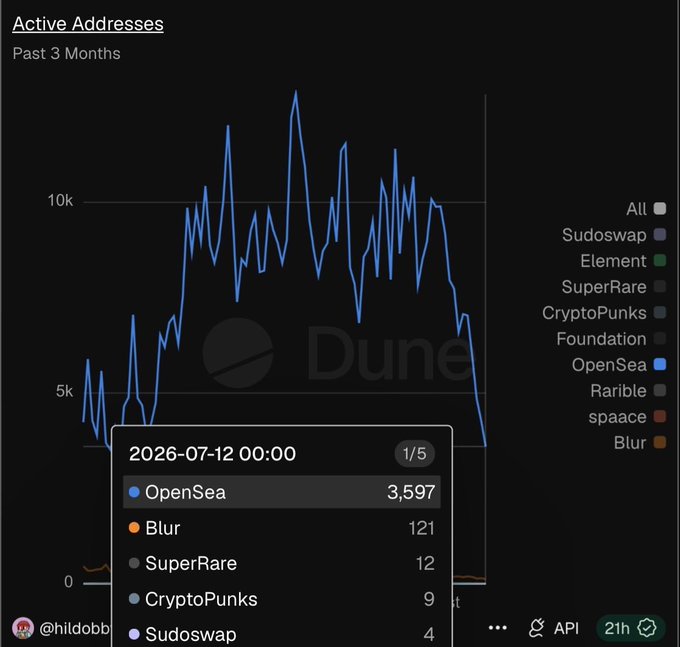Open the API button
680x647 pixels.
click(x=554, y=628)
